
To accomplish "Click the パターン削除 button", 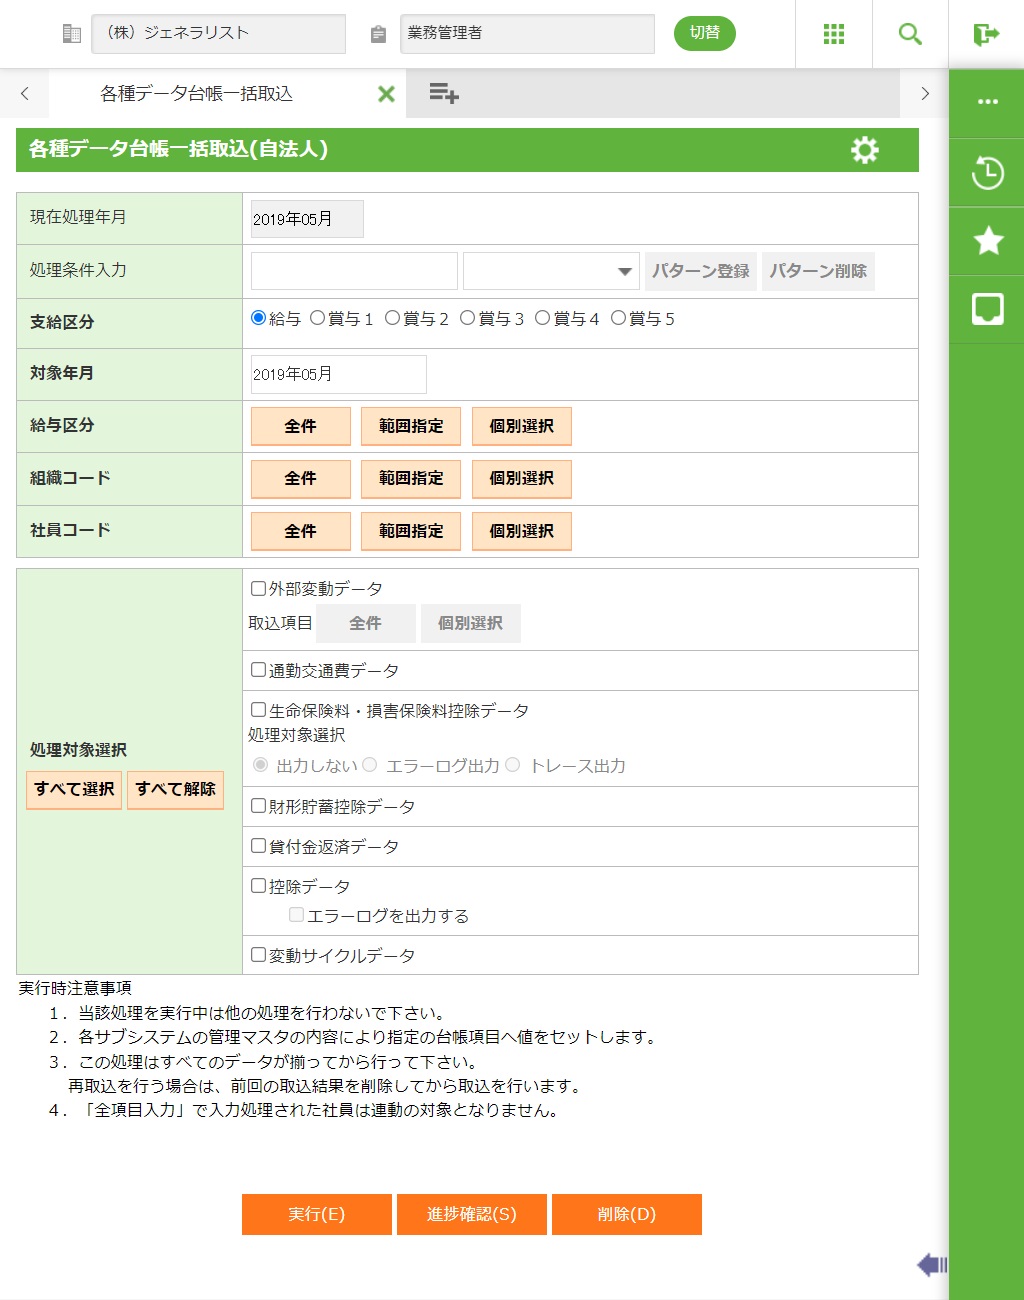I will [x=818, y=271].
